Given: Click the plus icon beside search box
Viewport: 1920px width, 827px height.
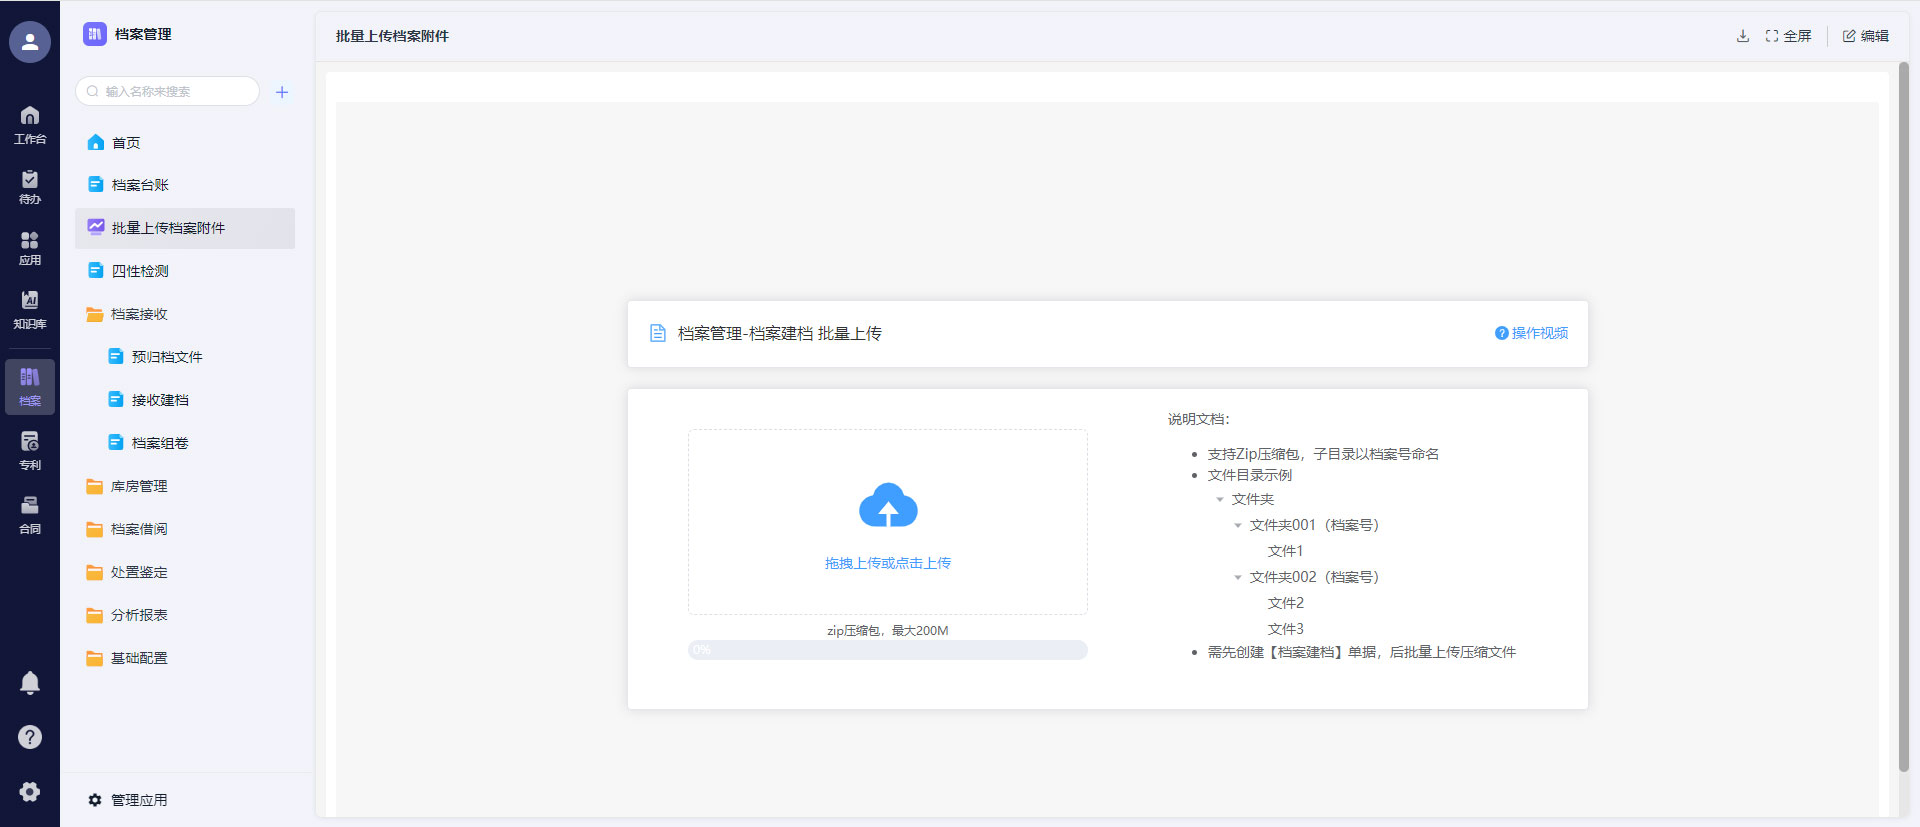Looking at the screenshot, I should (x=282, y=92).
